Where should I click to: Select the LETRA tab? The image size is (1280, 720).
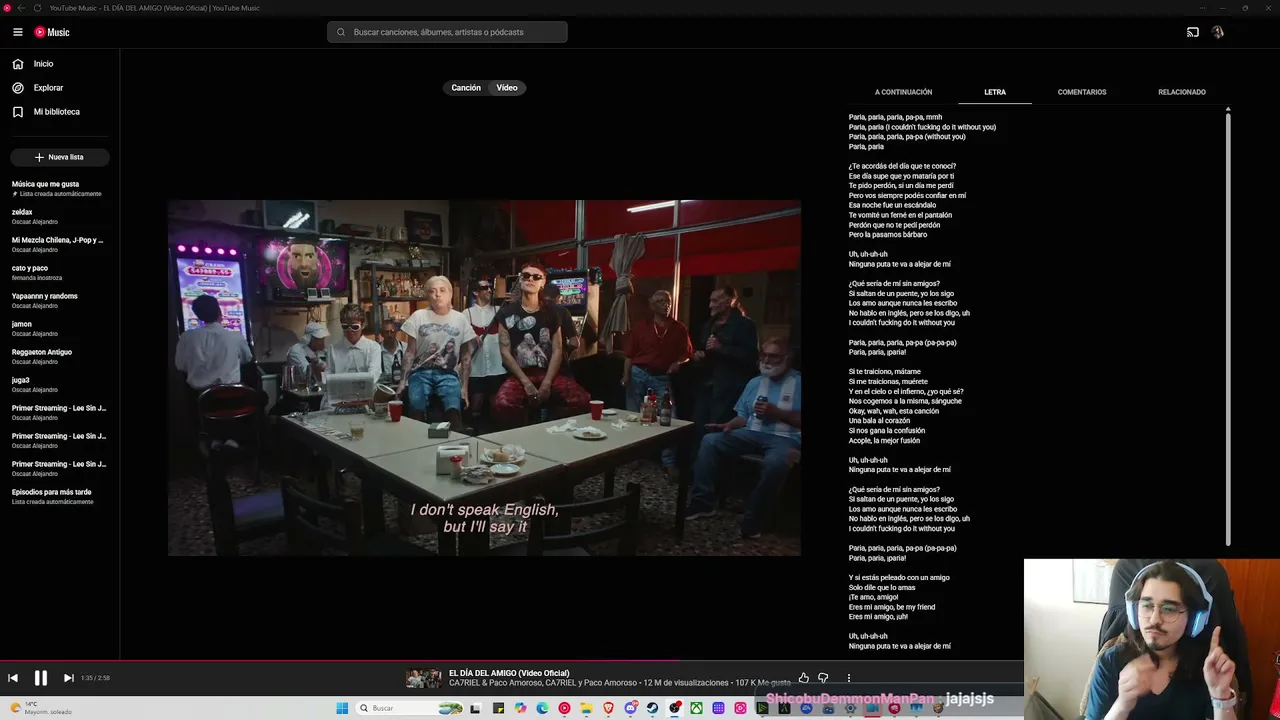tap(995, 92)
